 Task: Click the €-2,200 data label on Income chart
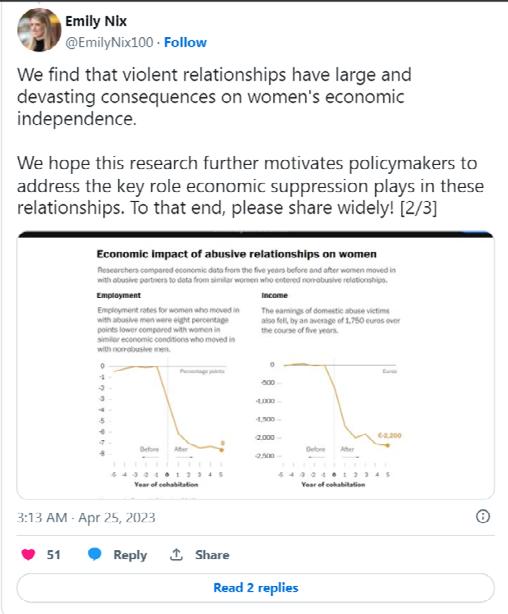pos(389,435)
